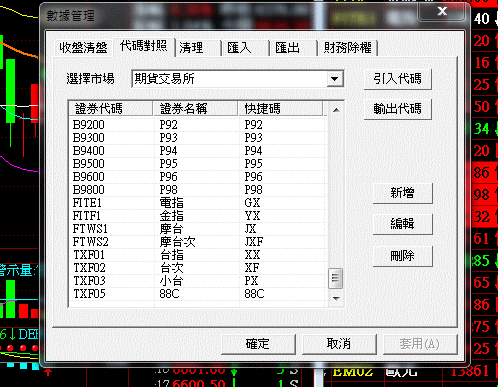Click the 編輯 button
The width and height of the screenshot is (498, 387).
pos(402,224)
